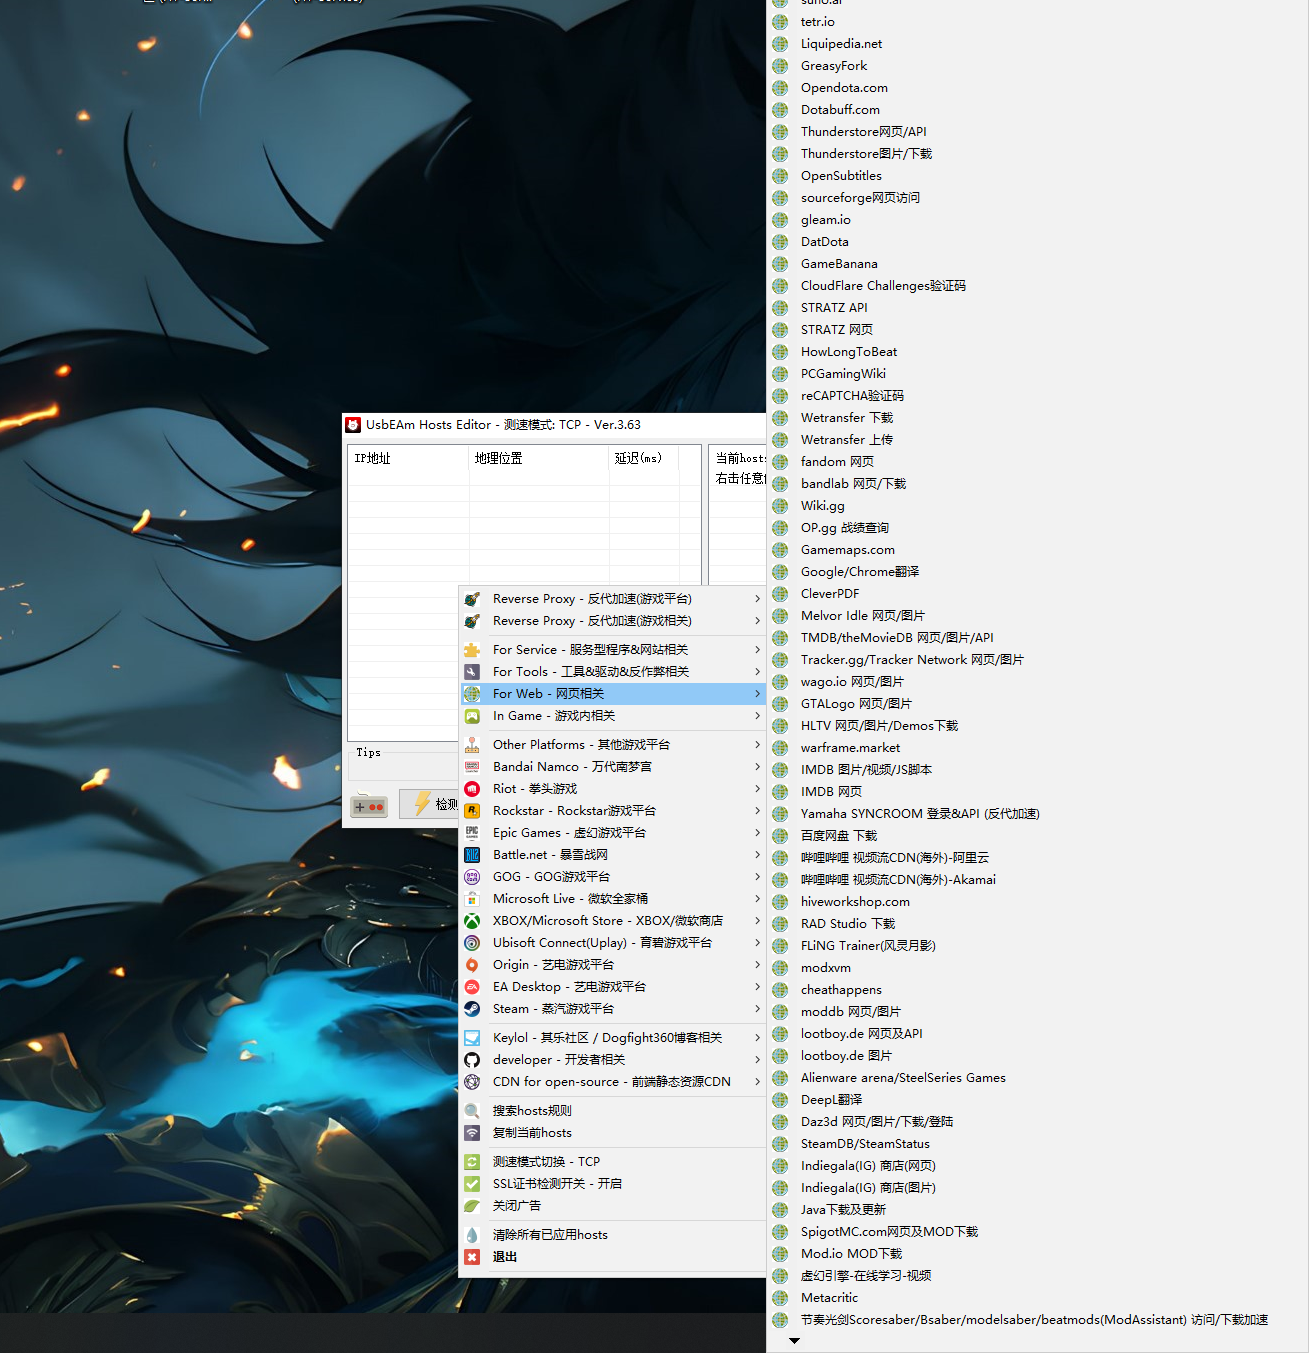The width and height of the screenshot is (1309, 1353).
Task: Switch 测速模式切换 speed test mode from TCP
Action: [x=546, y=1162]
